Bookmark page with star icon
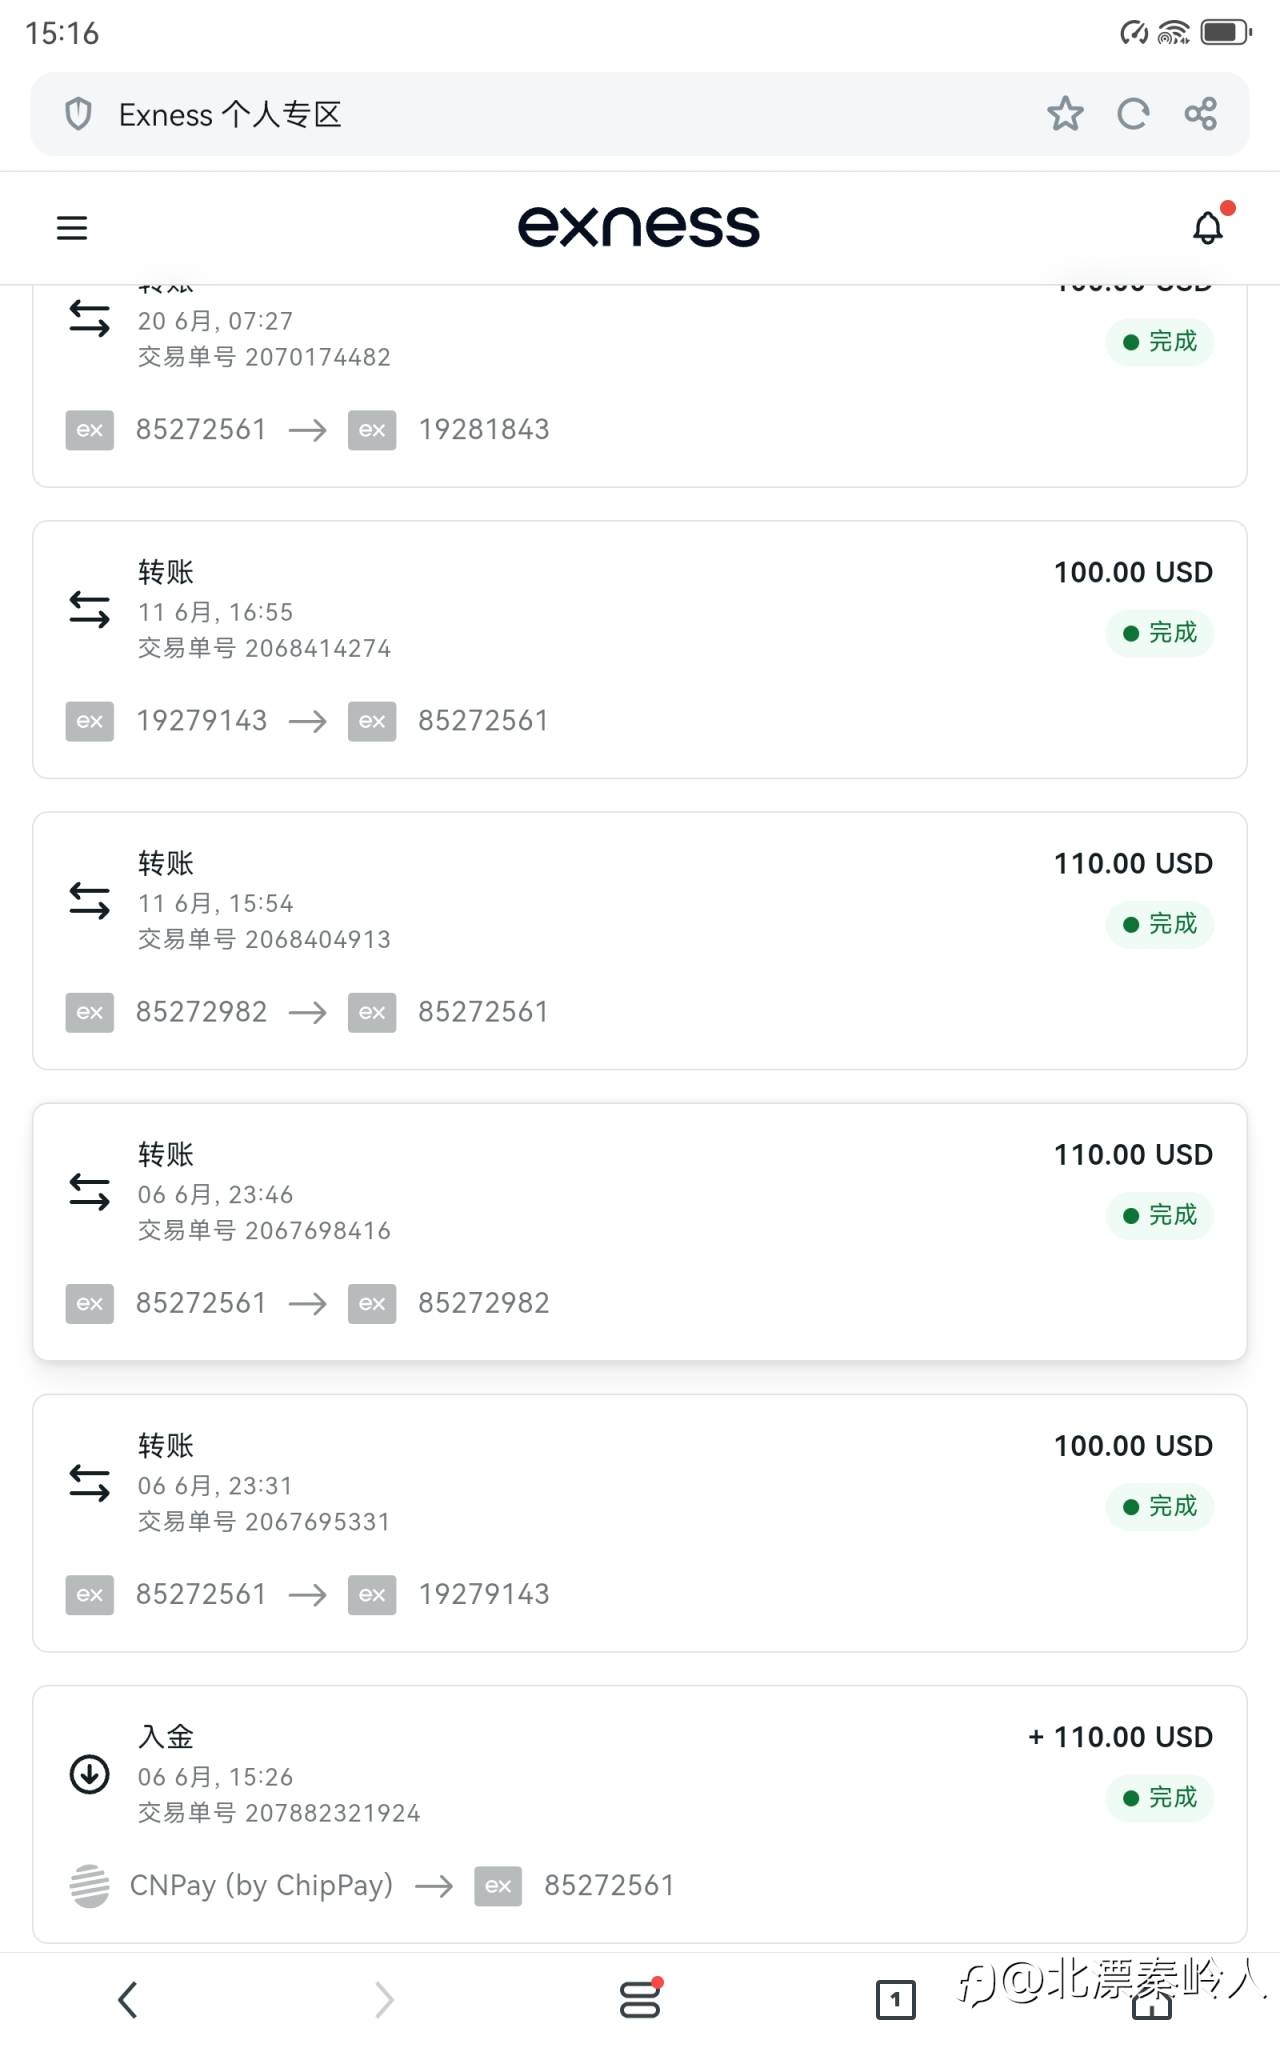The height and width of the screenshot is (2048, 1280). pyautogui.click(x=1065, y=114)
